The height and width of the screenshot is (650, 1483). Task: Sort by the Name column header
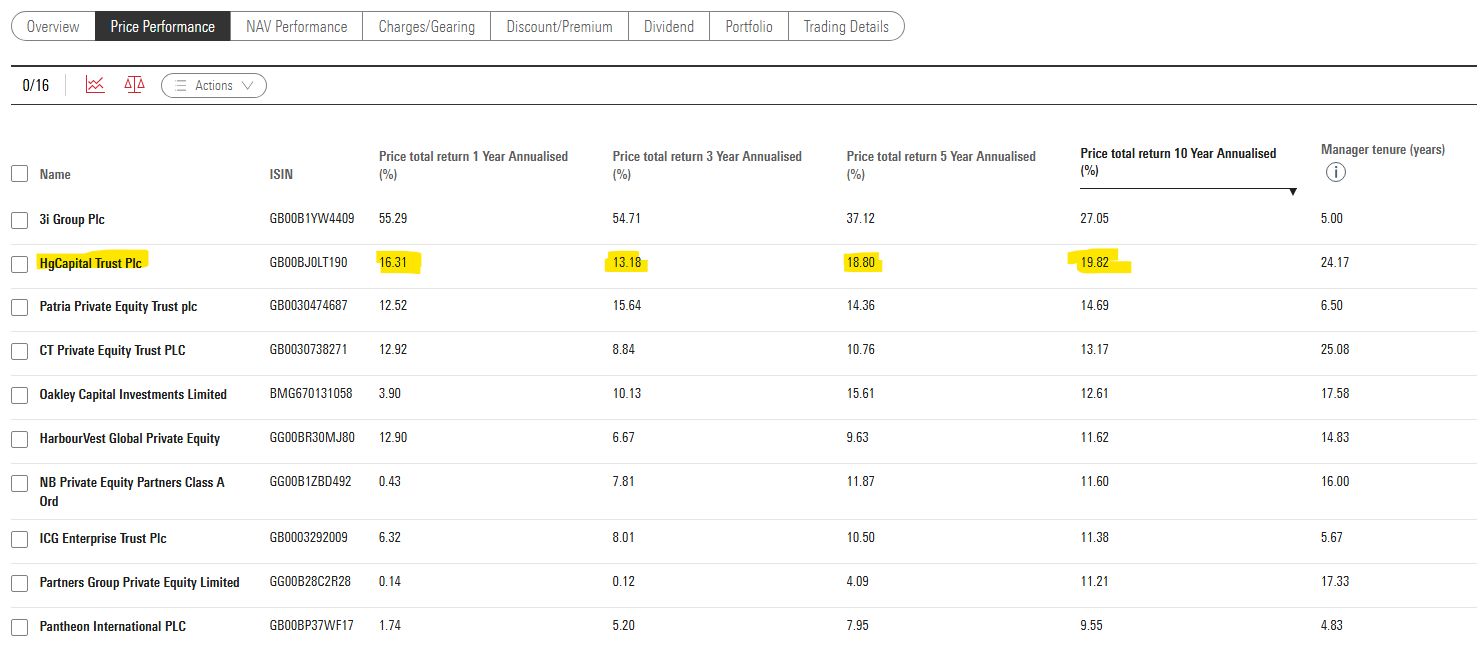[55, 174]
